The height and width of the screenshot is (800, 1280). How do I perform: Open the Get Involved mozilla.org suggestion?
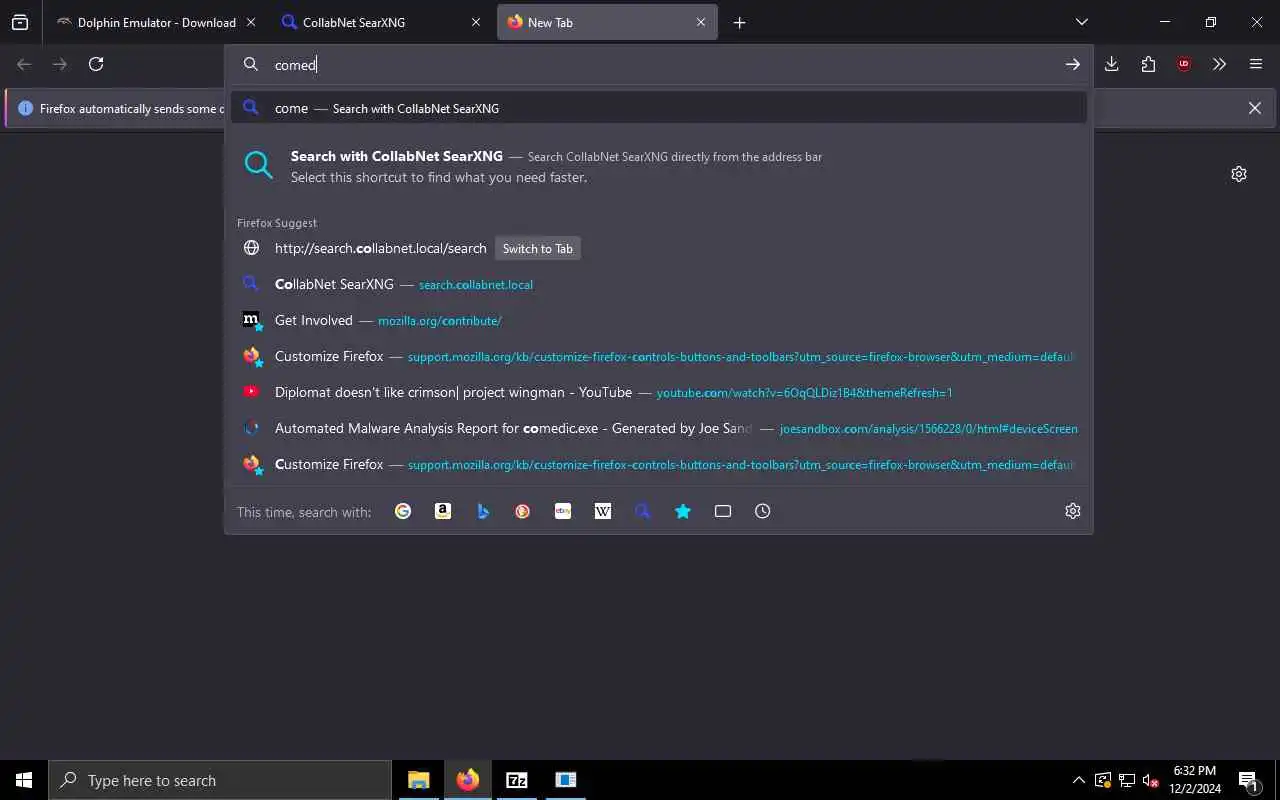tap(659, 320)
